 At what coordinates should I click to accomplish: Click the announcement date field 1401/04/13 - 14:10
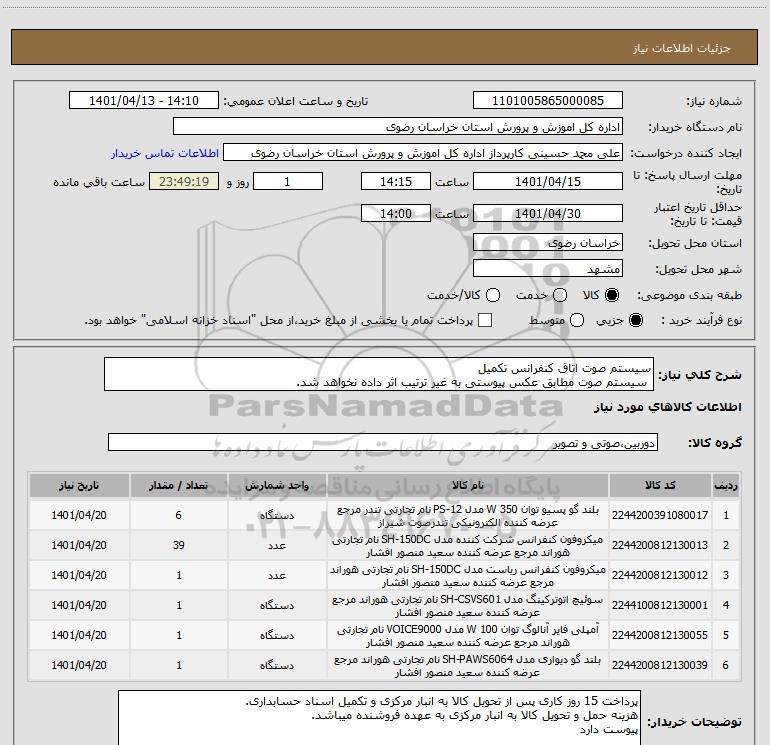(144, 100)
